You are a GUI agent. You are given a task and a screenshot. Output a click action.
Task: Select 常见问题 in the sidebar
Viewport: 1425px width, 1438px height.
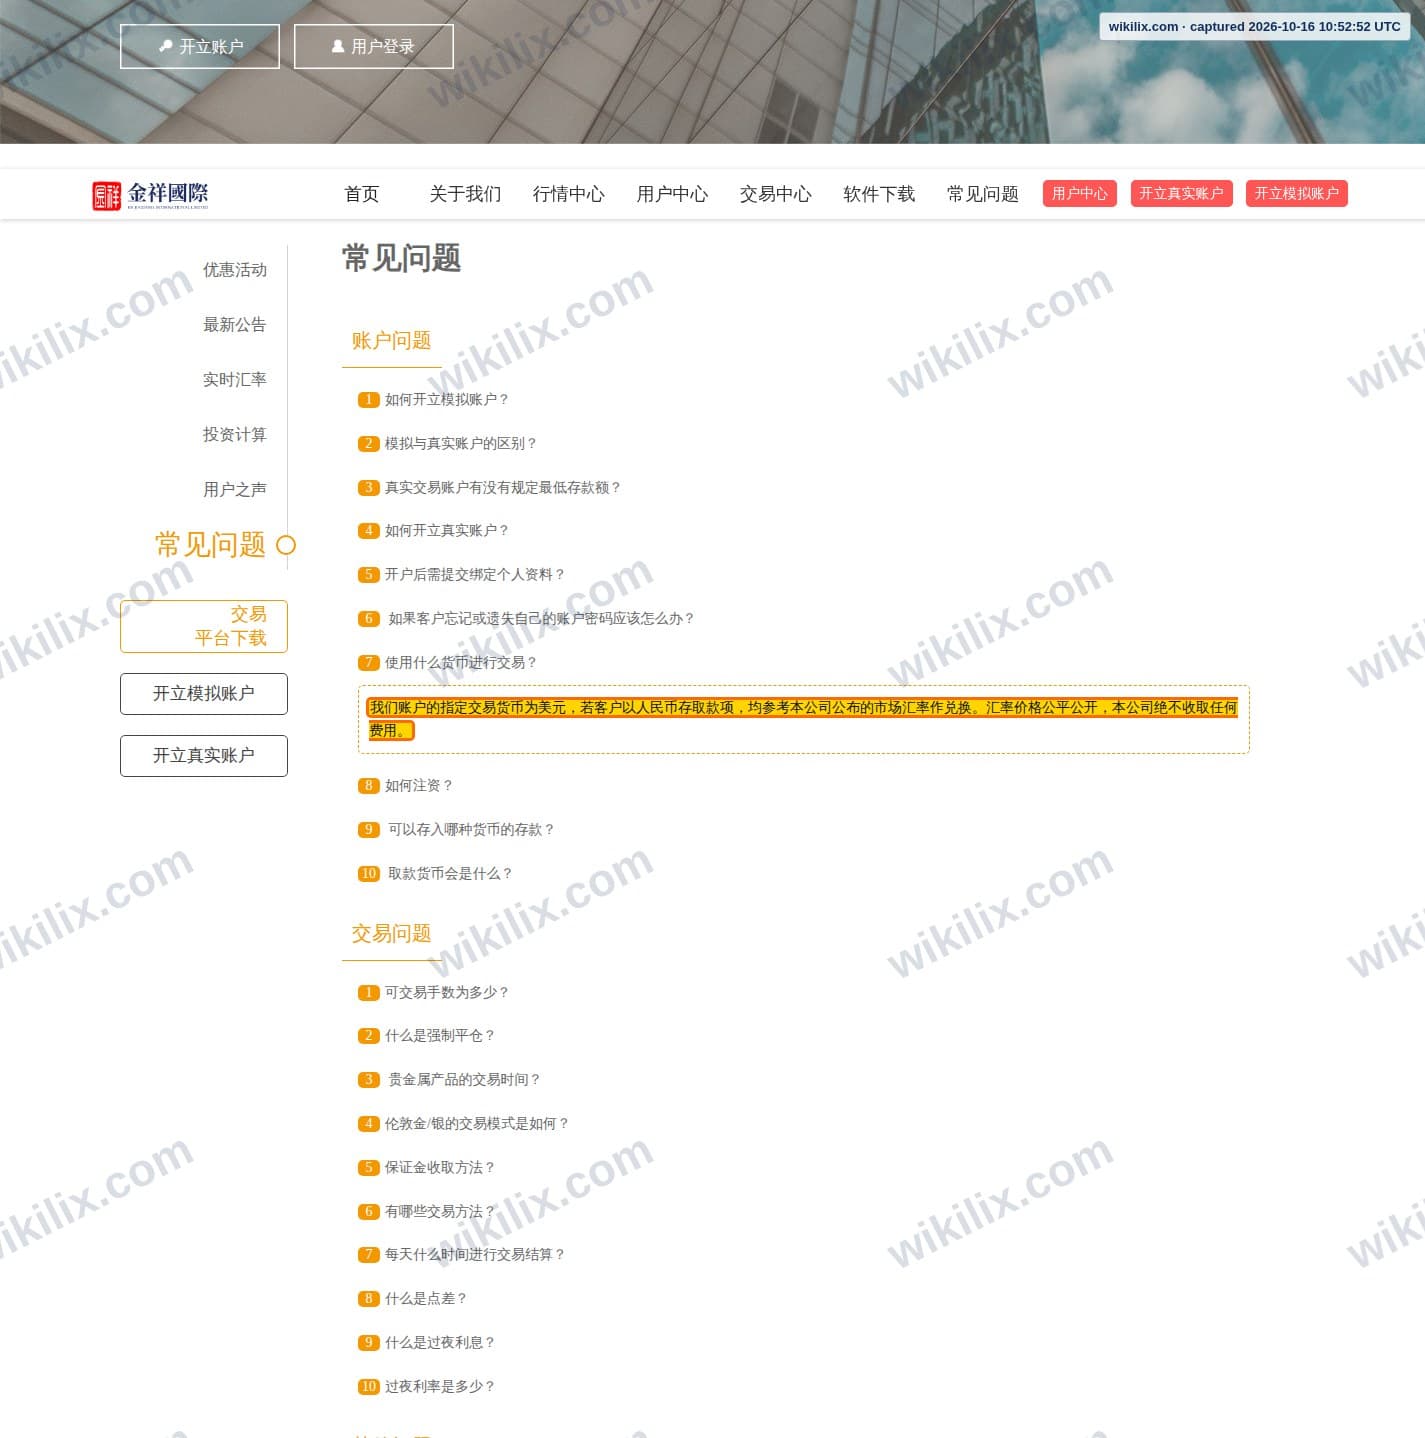[211, 545]
